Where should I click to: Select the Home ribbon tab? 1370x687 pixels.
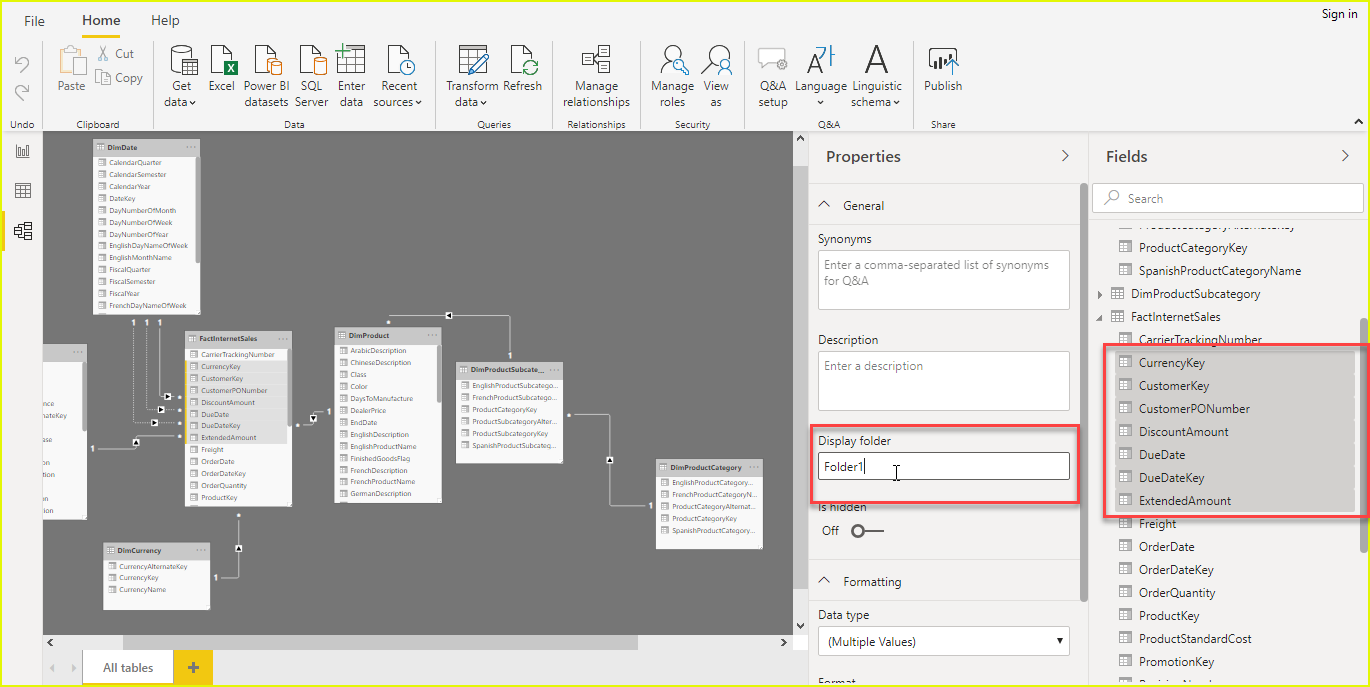pos(101,20)
